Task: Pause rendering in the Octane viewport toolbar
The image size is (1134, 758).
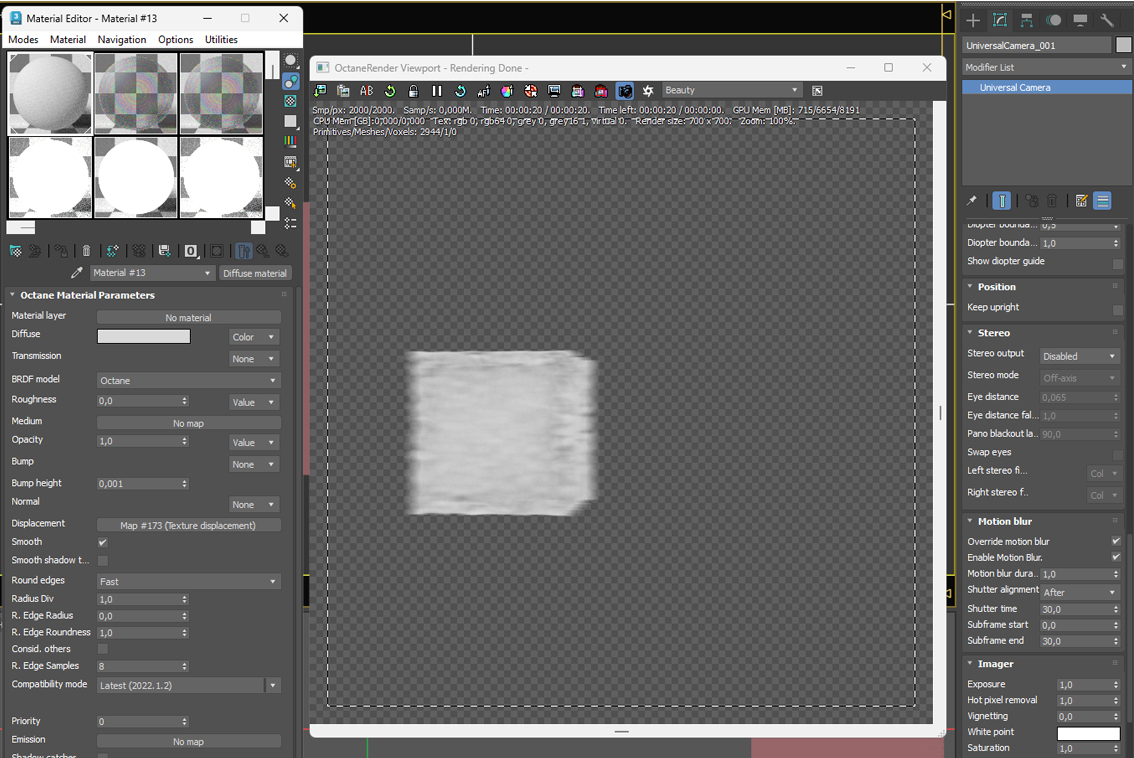Action: point(437,90)
